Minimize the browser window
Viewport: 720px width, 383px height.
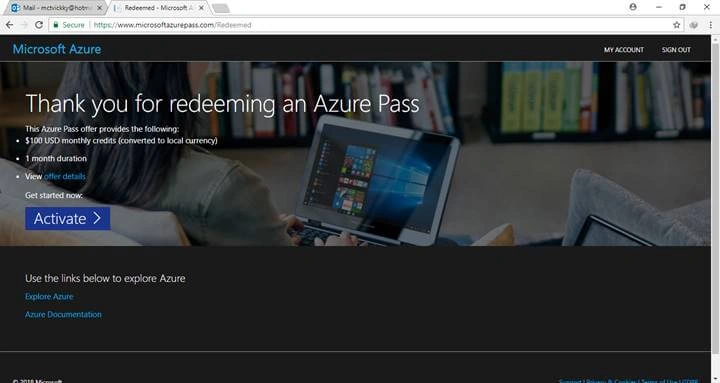point(659,7)
